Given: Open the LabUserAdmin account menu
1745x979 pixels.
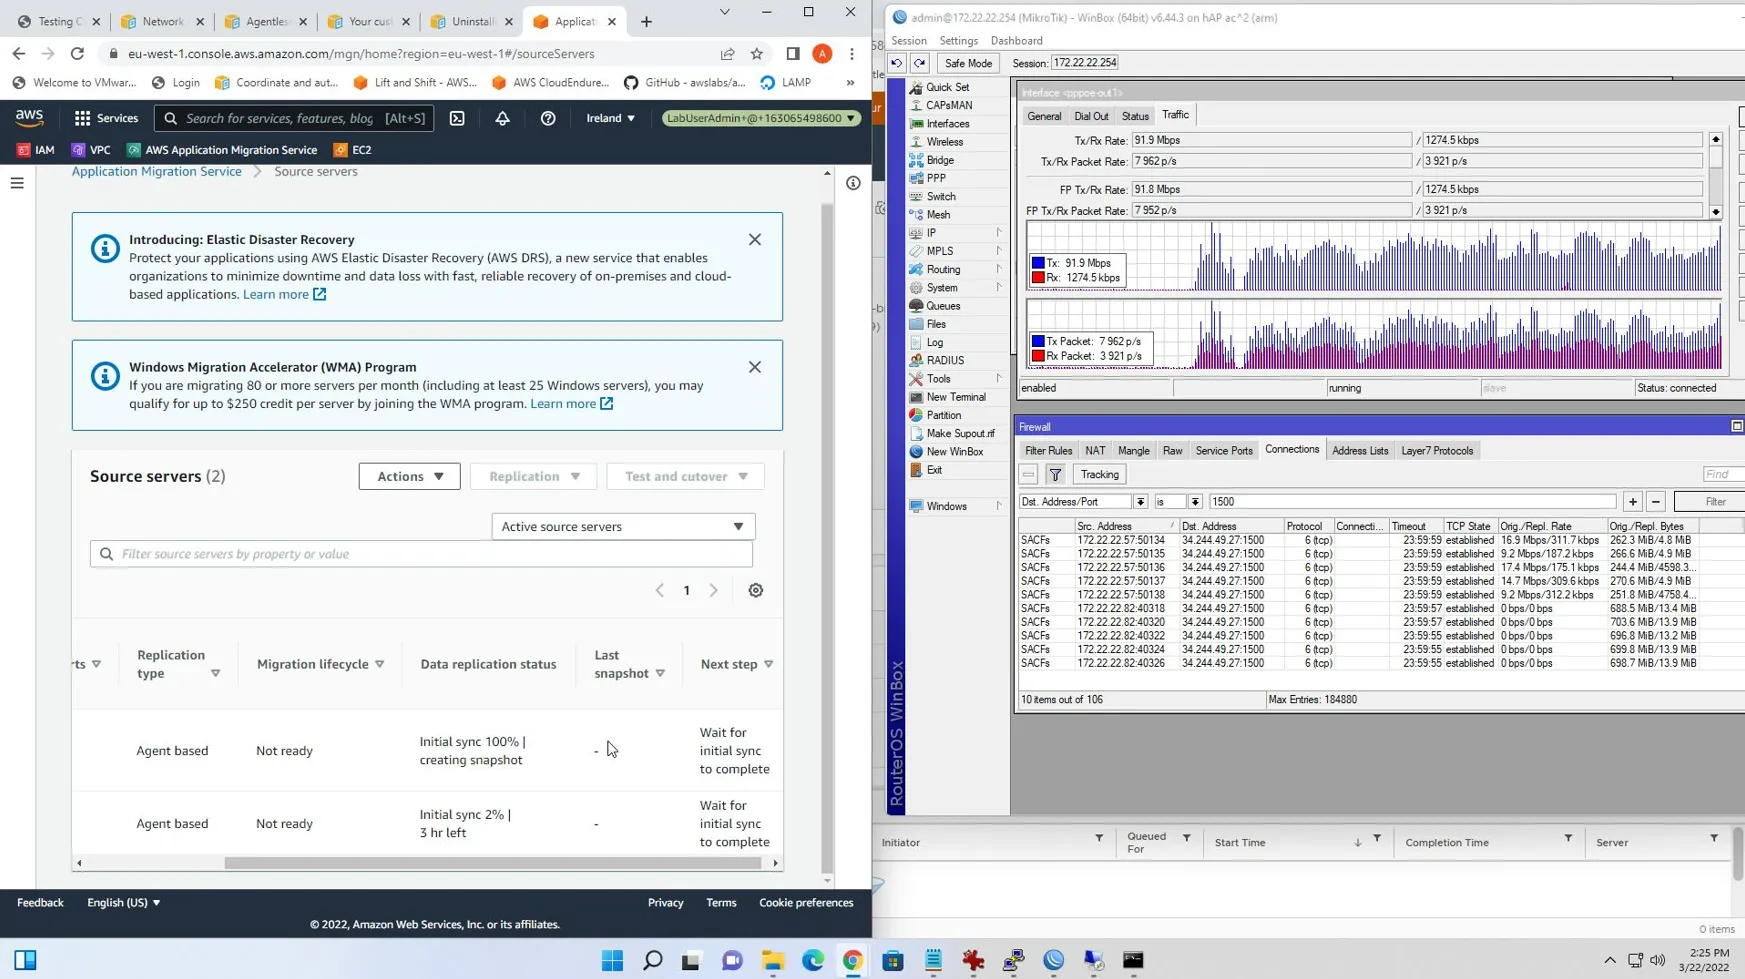Looking at the screenshot, I should (x=761, y=118).
